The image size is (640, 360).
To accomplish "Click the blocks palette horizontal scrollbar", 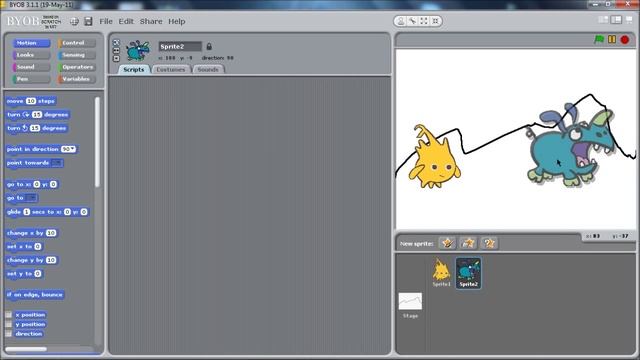I will (x=26, y=349).
